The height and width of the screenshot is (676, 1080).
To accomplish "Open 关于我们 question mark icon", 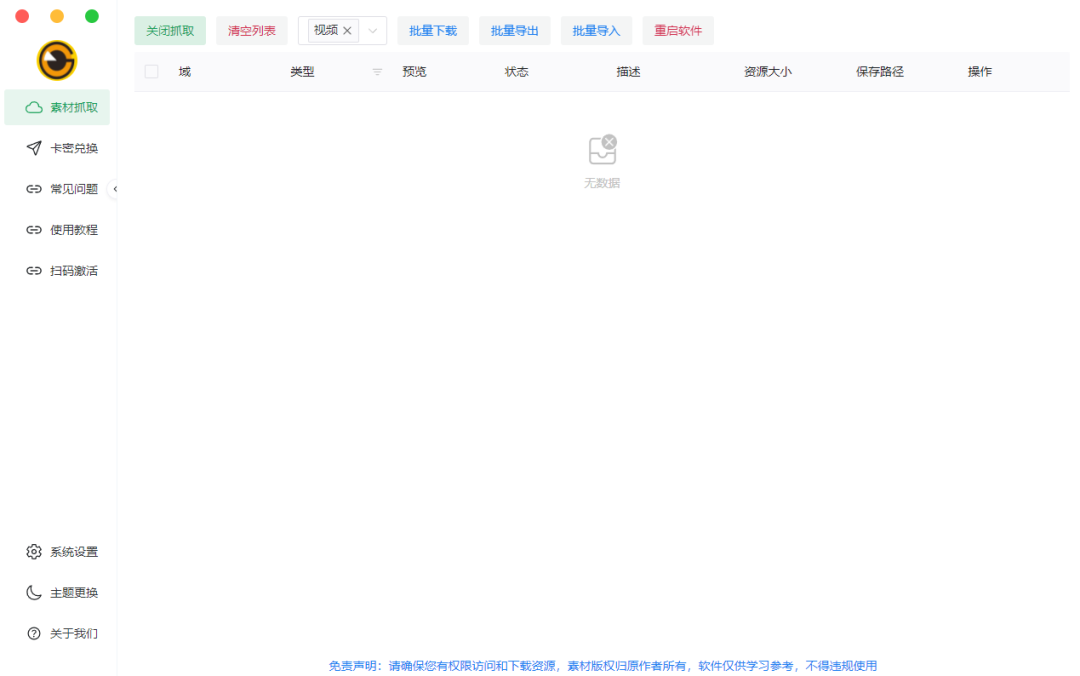I will point(34,634).
